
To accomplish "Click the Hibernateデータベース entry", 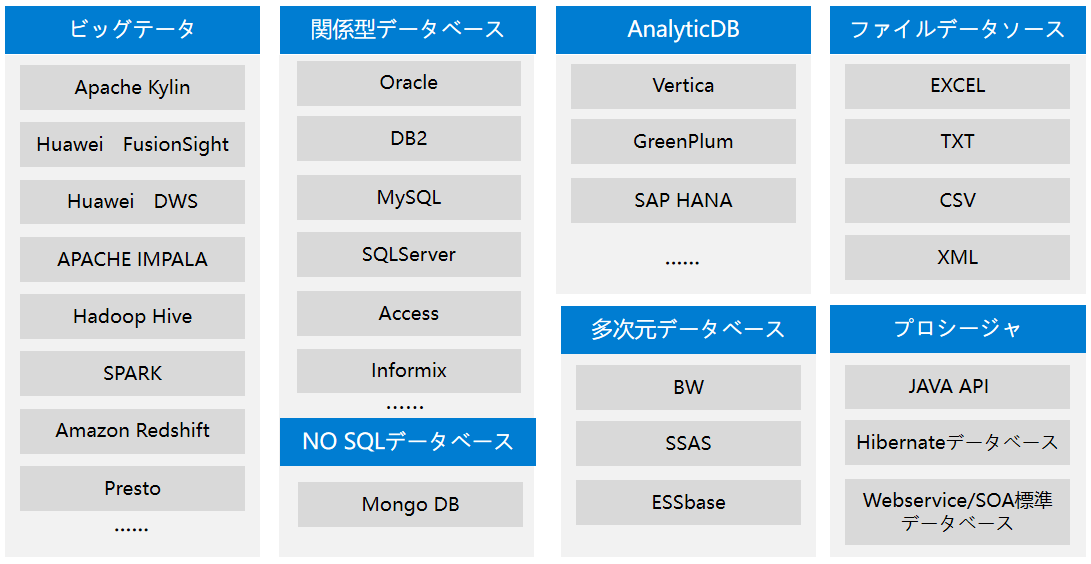I will [x=957, y=442].
